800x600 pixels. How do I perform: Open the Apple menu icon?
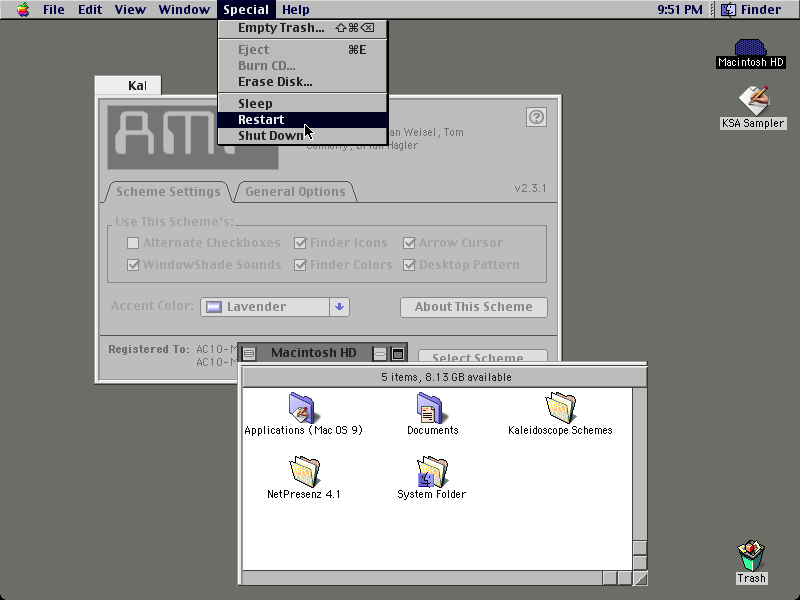point(22,9)
